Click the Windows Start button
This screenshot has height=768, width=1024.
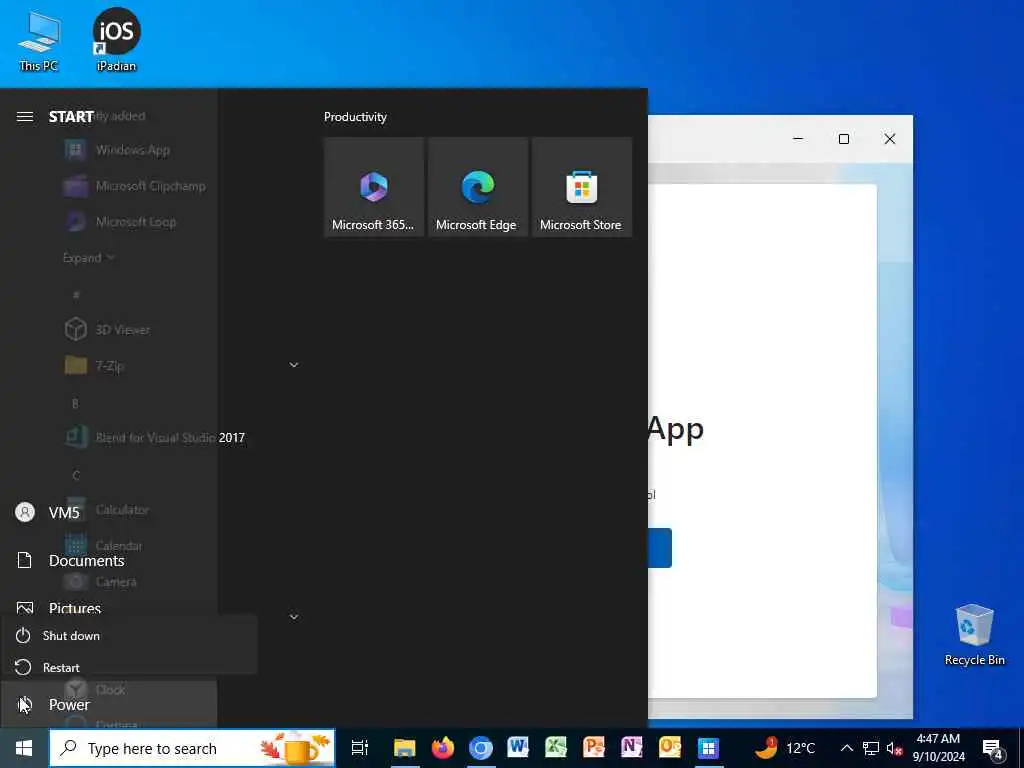tap(24, 748)
